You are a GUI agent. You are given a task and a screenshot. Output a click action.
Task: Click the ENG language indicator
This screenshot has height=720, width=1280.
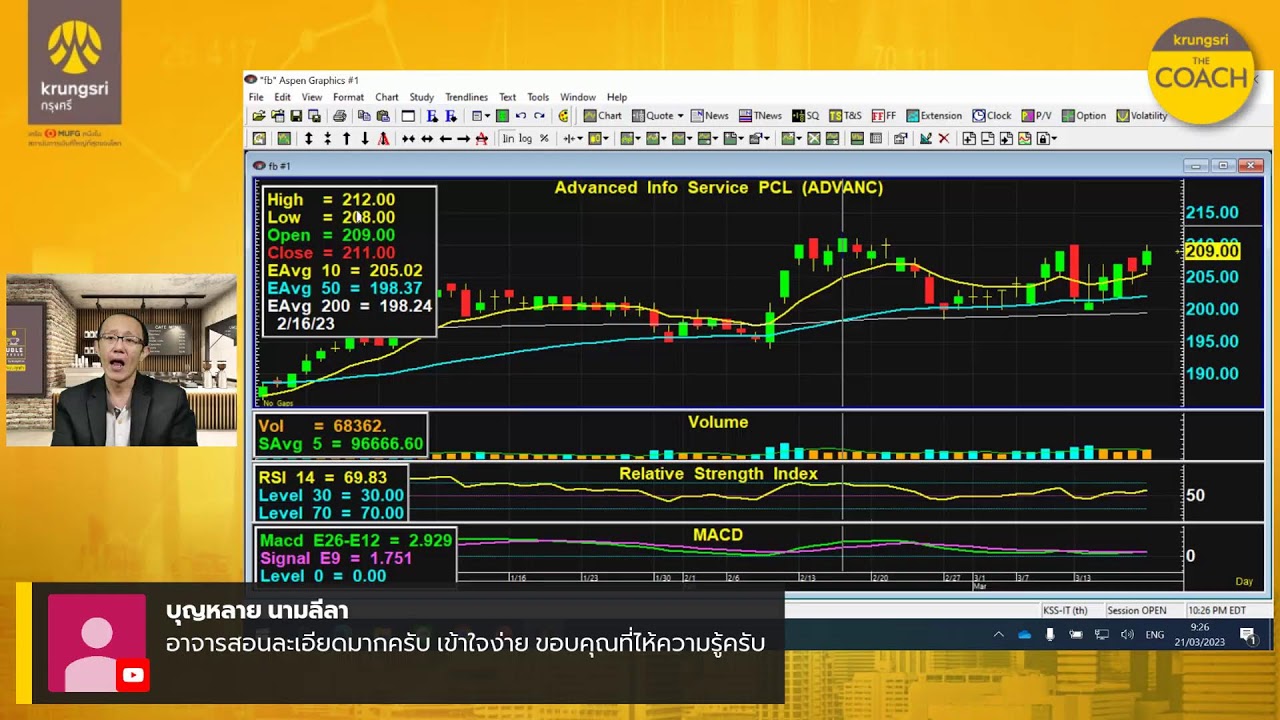(1155, 634)
